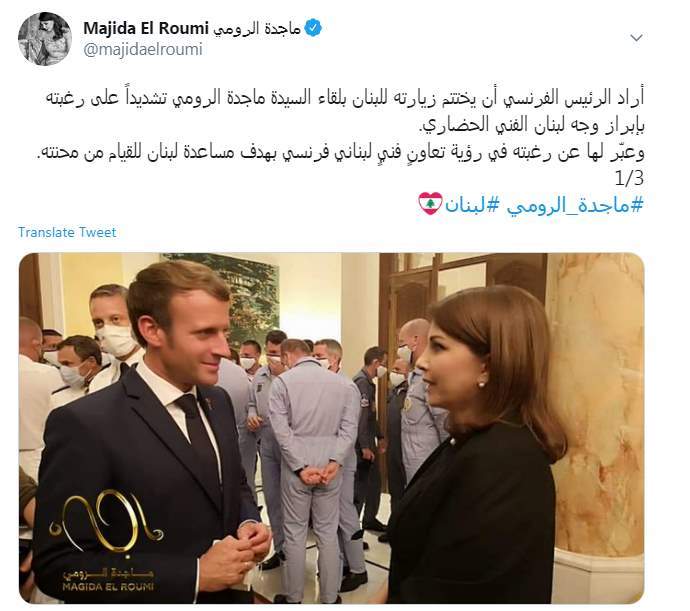This screenshot has width=690, height=611.
Task: Click Translate Tweet
Action: [x=67, y=232]
